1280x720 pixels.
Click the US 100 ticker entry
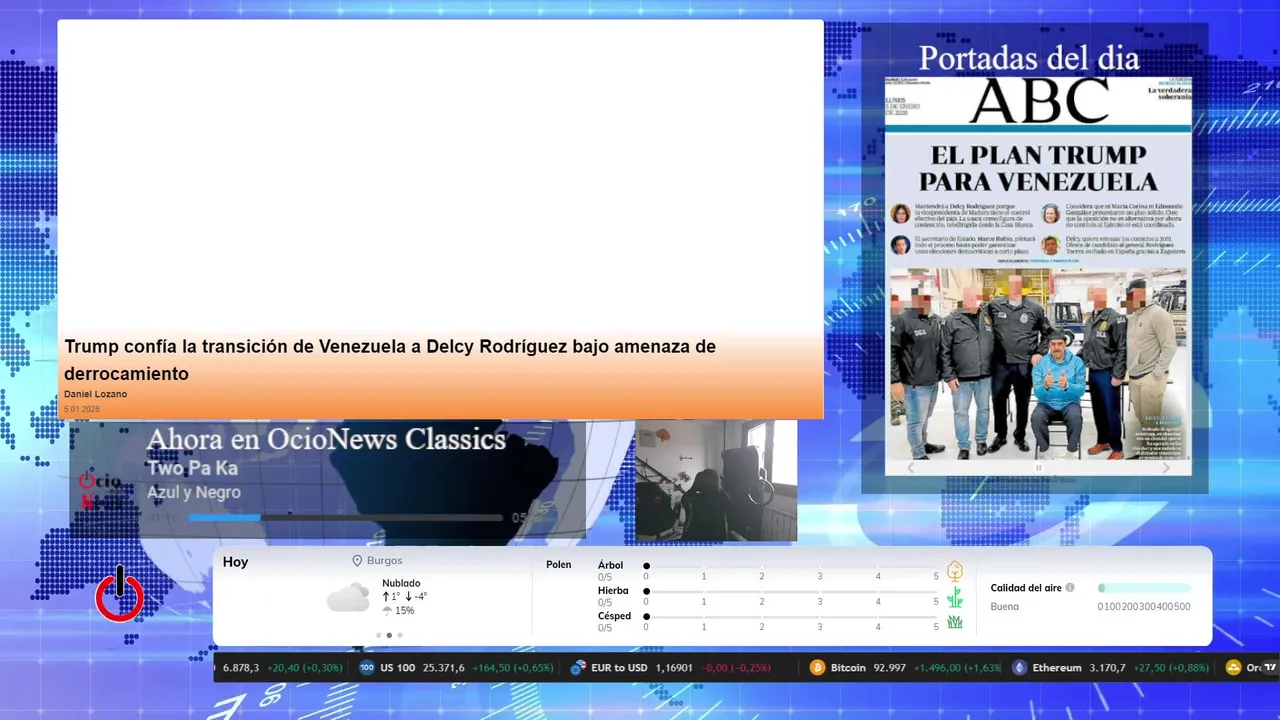coord(455,667)
